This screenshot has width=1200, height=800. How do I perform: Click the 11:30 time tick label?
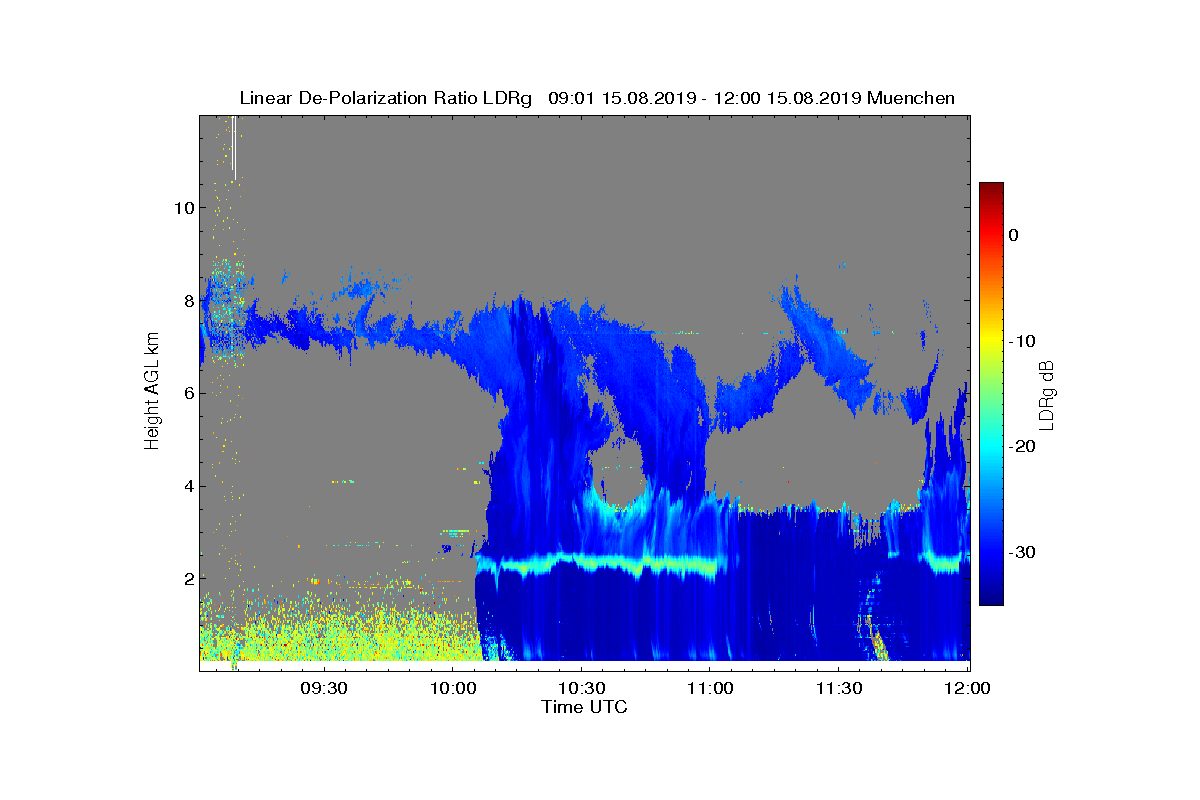coord(838,688)
